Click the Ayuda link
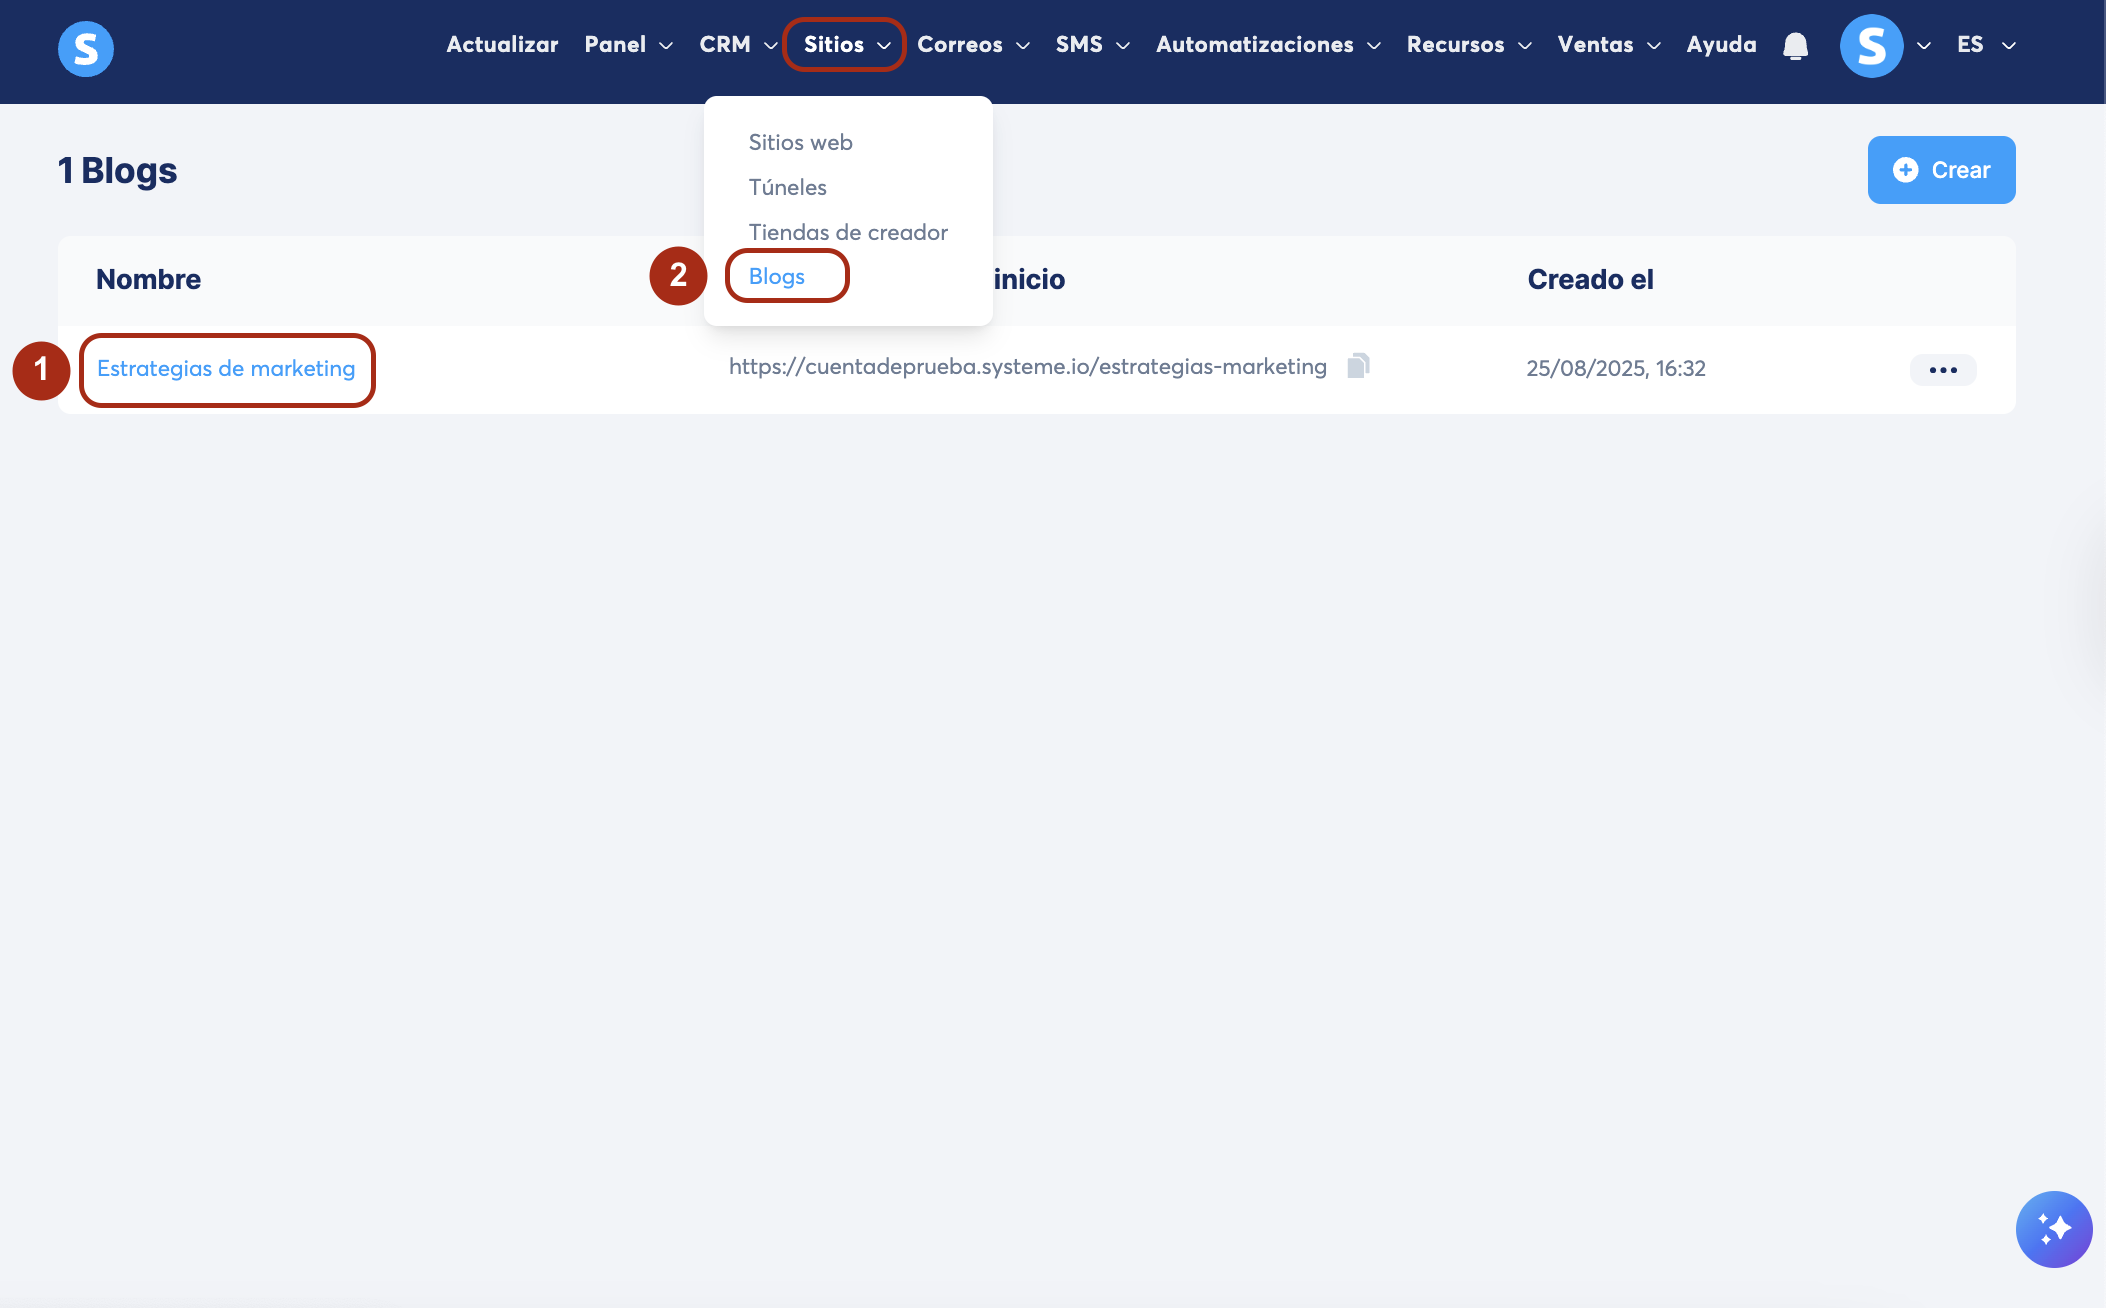The image size is (2106, 1308). (1721, 45)
